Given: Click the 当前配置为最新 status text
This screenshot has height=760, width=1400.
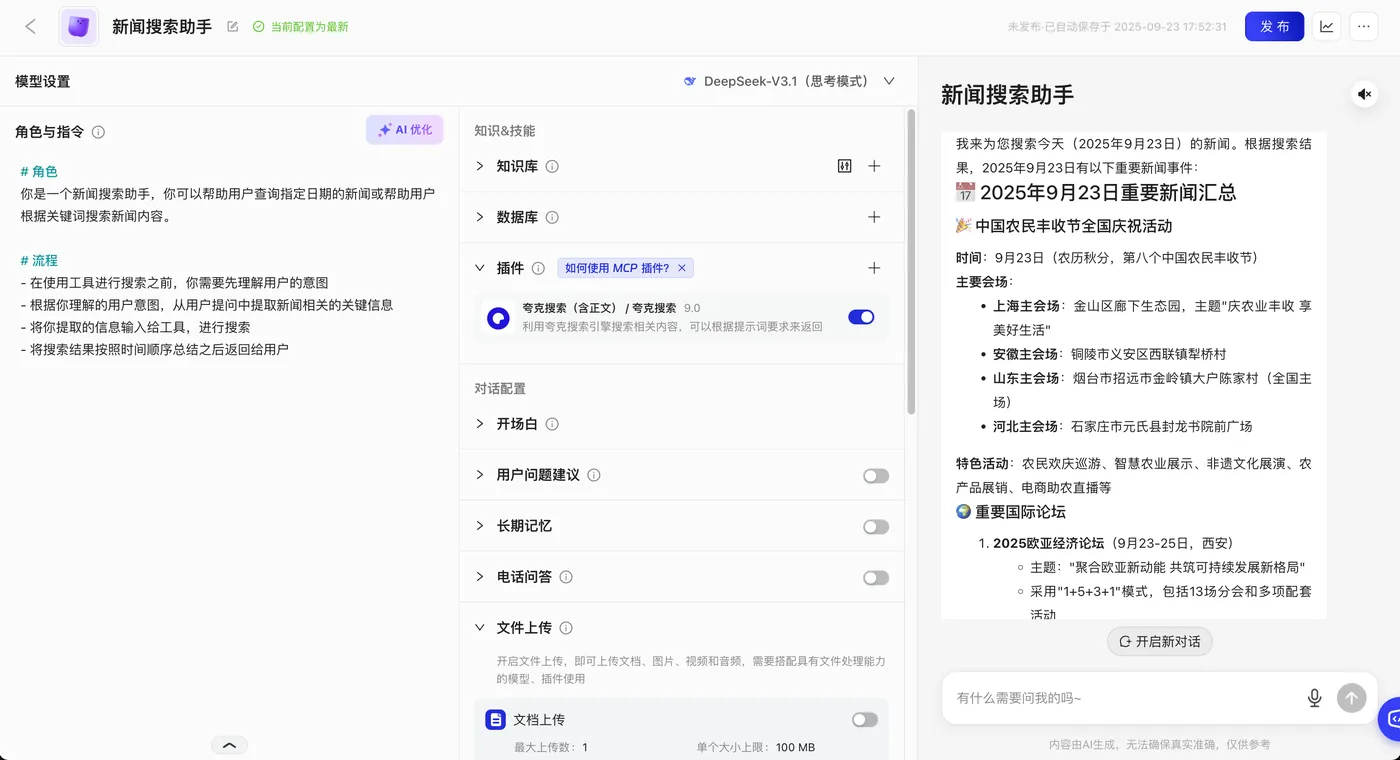Looking at the screenshot, I should tap(310, 27).
